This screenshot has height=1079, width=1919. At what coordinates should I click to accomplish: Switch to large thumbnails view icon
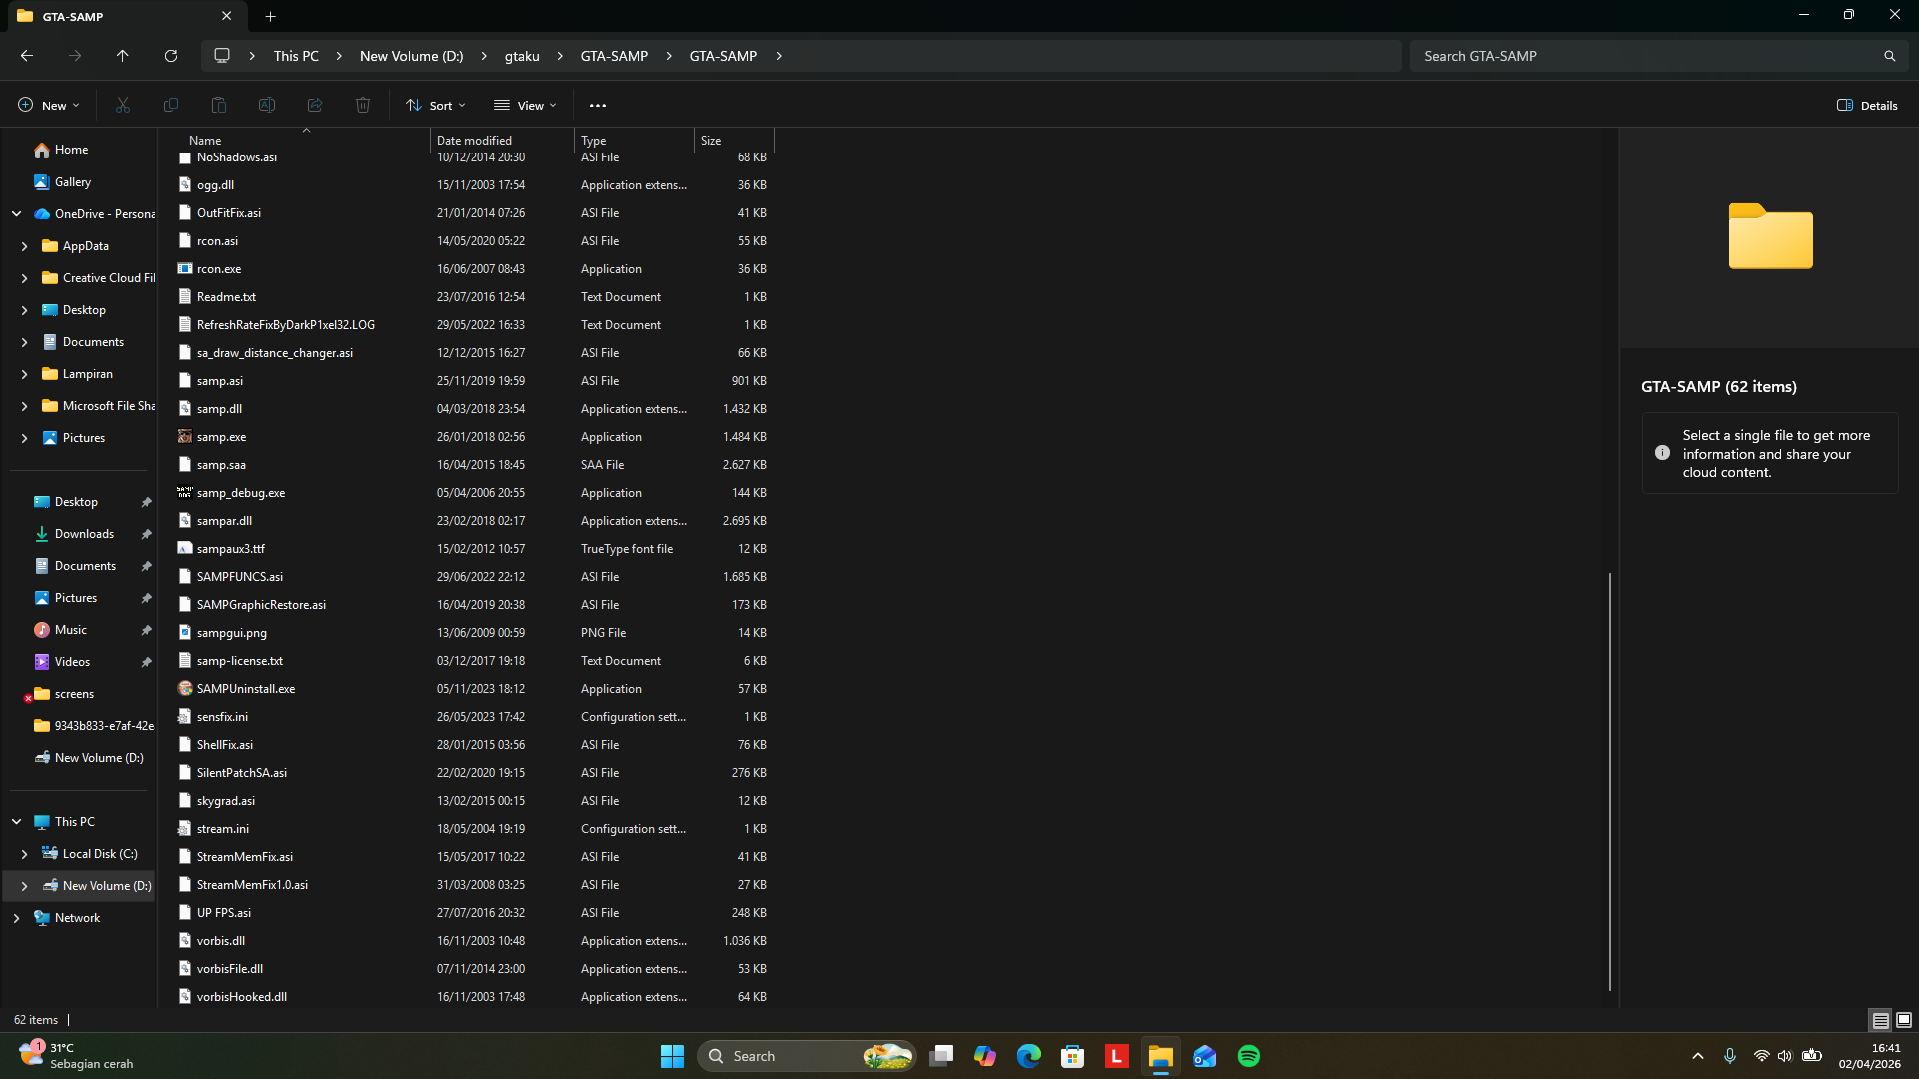pos(1904,1020)
